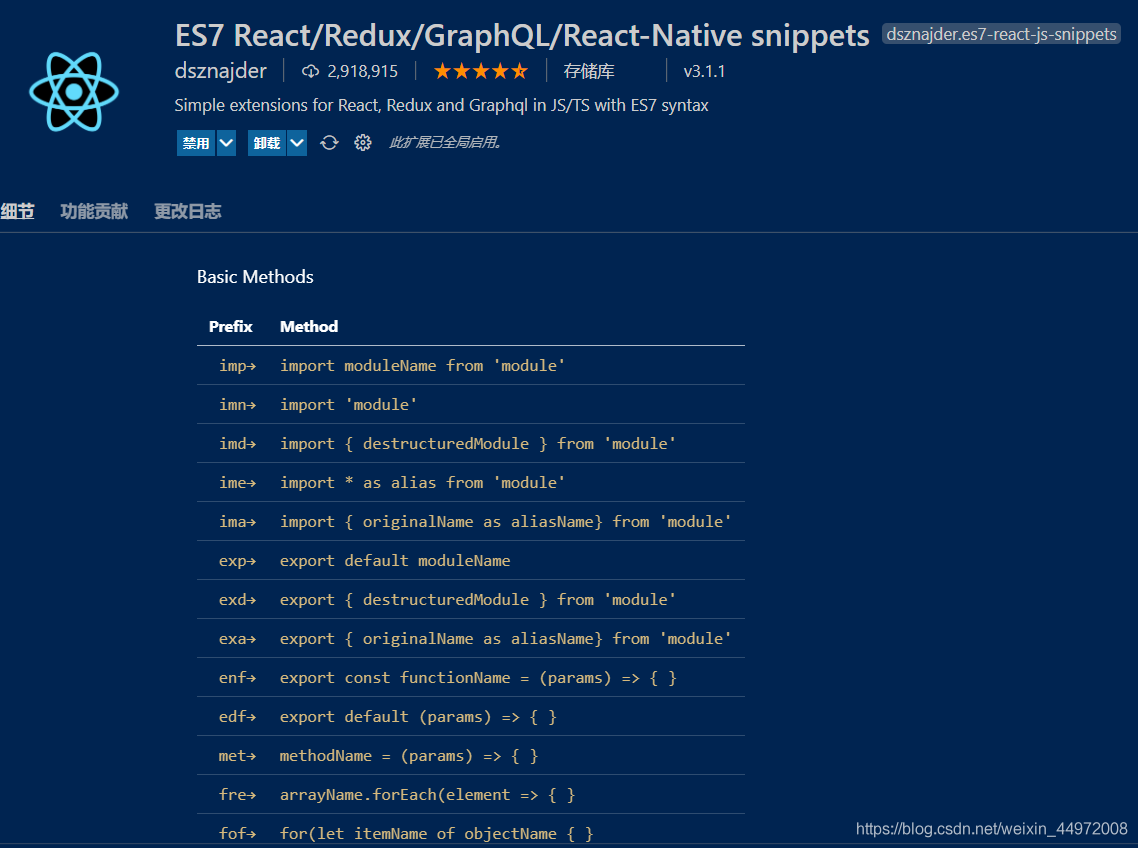Click the five-star rating
Screen dimensions: 1138x848
pos(480,71)
